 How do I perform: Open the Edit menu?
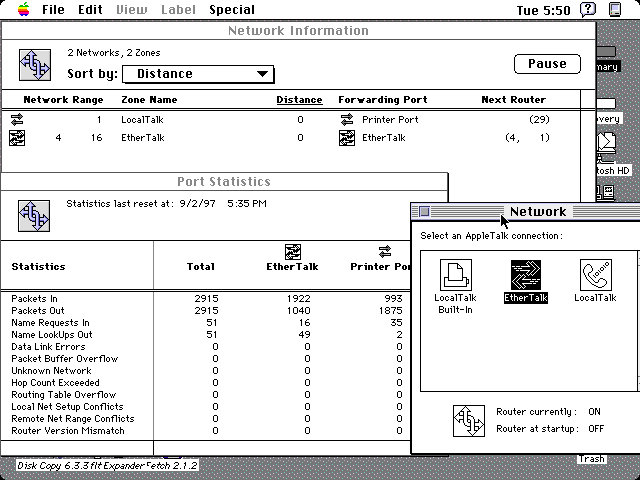pyautogui.click(x=90, y=9)
